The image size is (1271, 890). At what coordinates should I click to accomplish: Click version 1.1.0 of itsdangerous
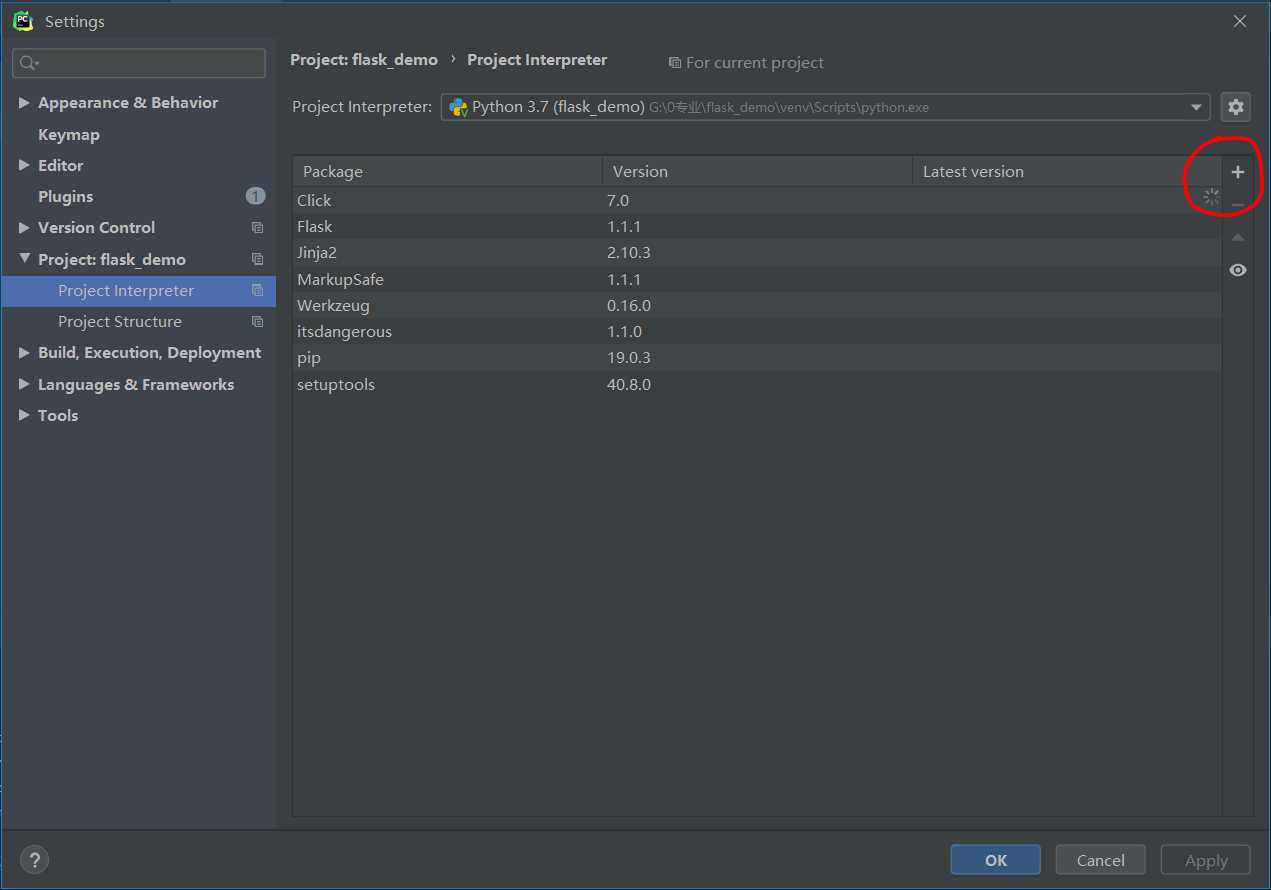625,332
